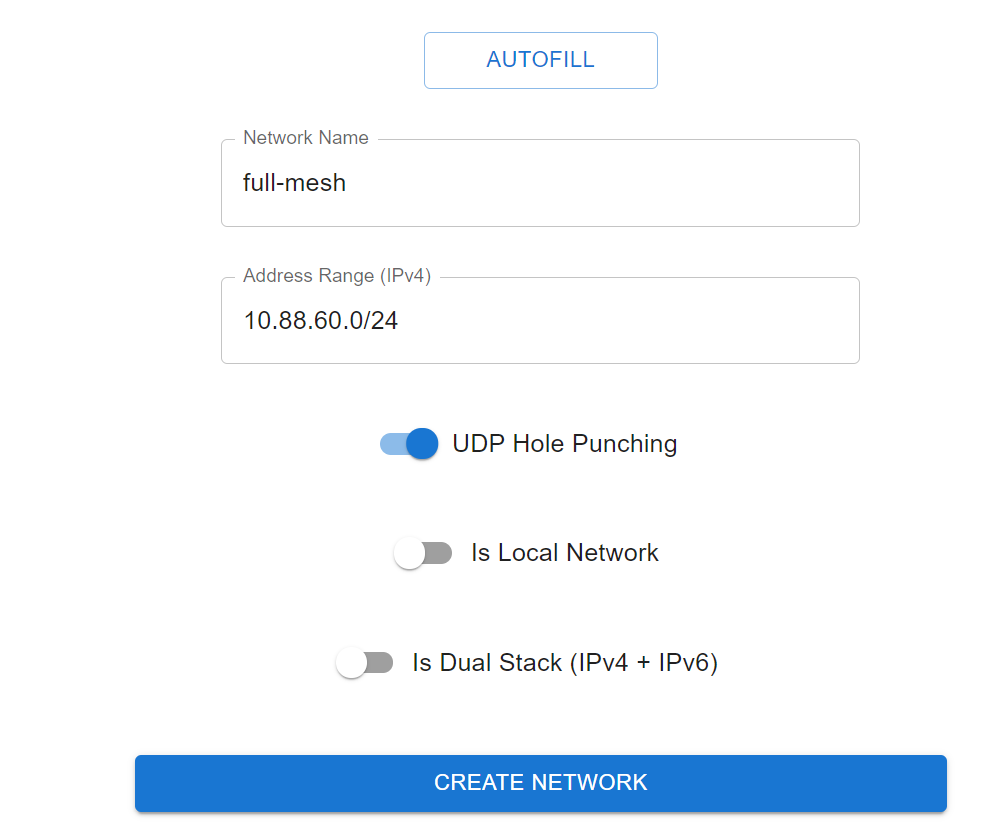997x827 pixels.
Task: Use AUTOFILL to populate the form
Action: click(x=540, y=60)
